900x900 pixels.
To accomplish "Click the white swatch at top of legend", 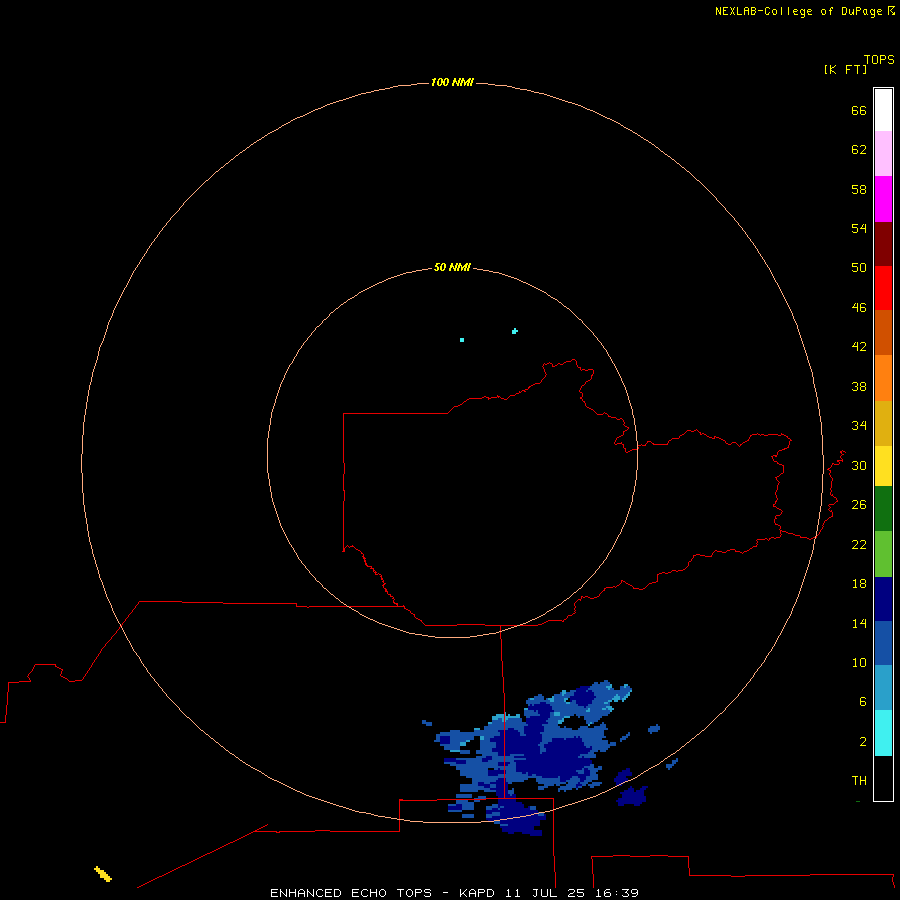I will [x=883, y=110].
